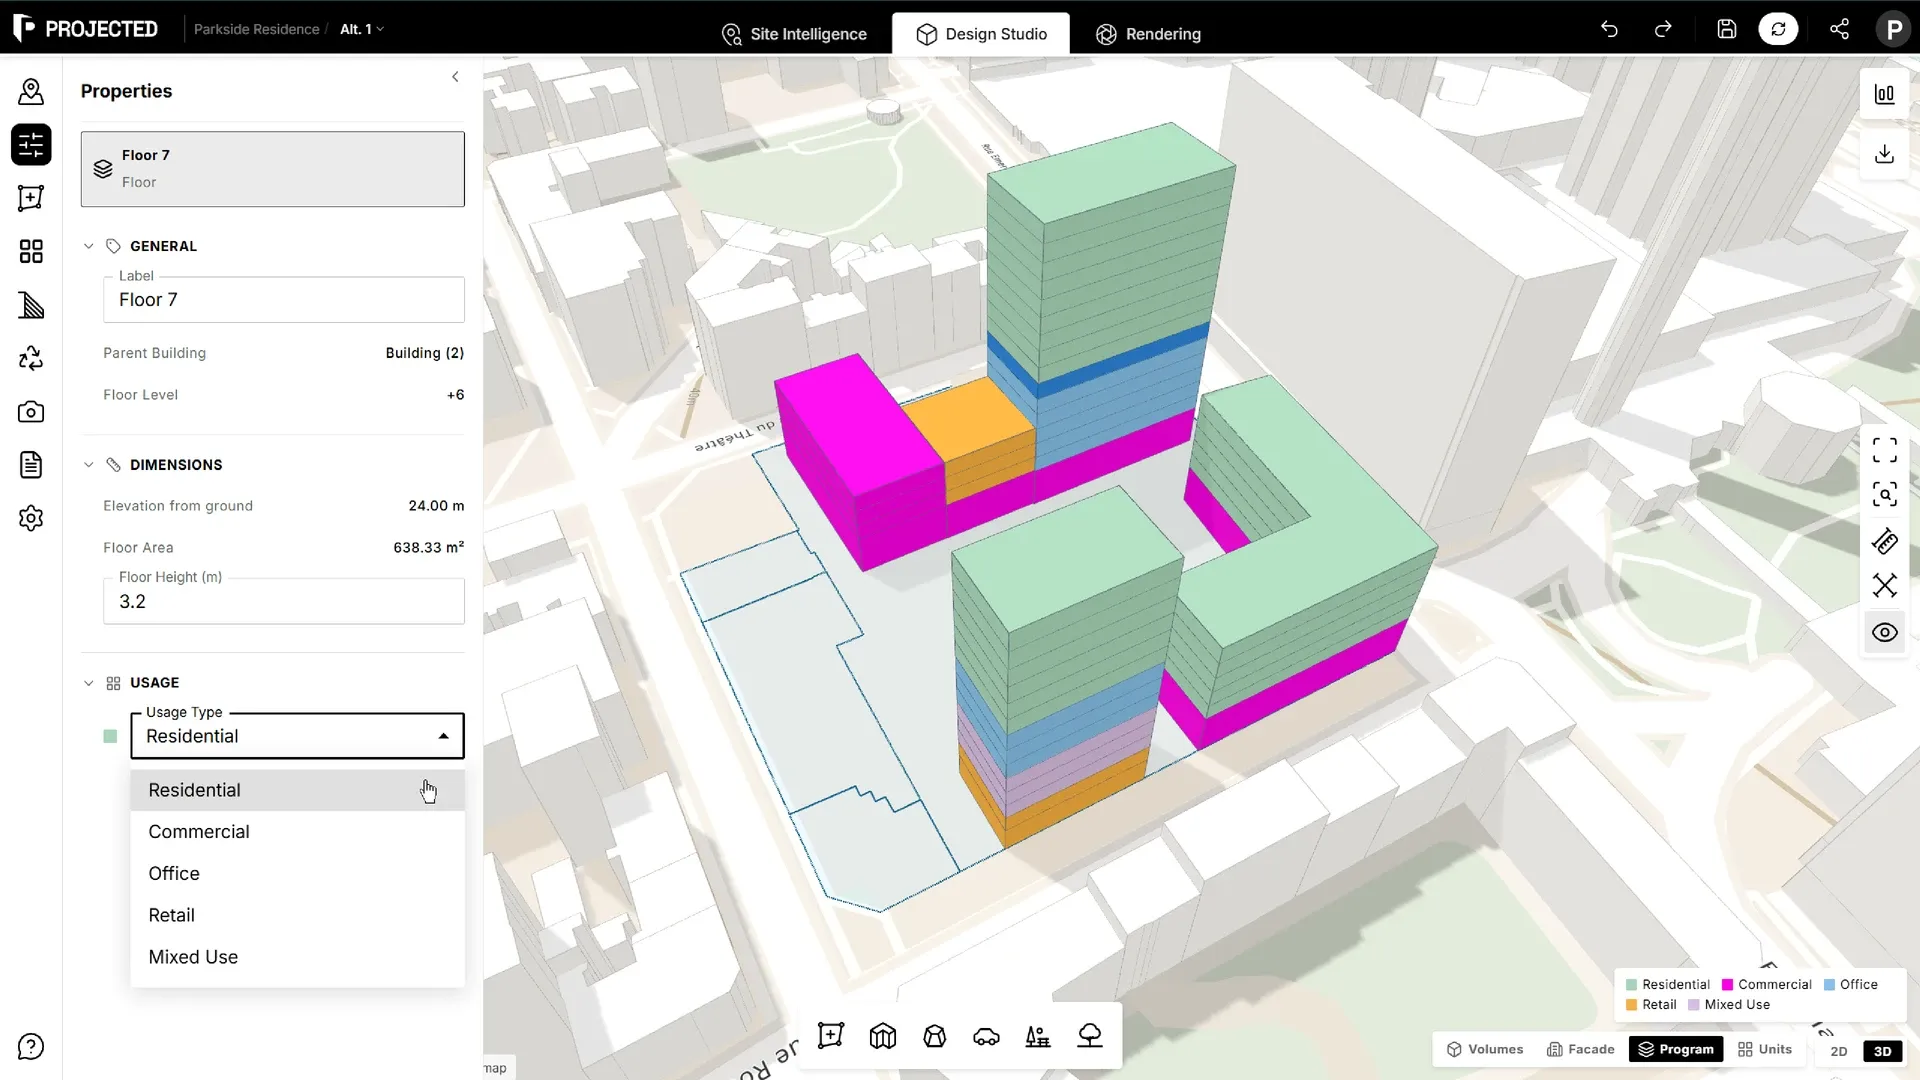Open the analytics chart icon

1884,94
